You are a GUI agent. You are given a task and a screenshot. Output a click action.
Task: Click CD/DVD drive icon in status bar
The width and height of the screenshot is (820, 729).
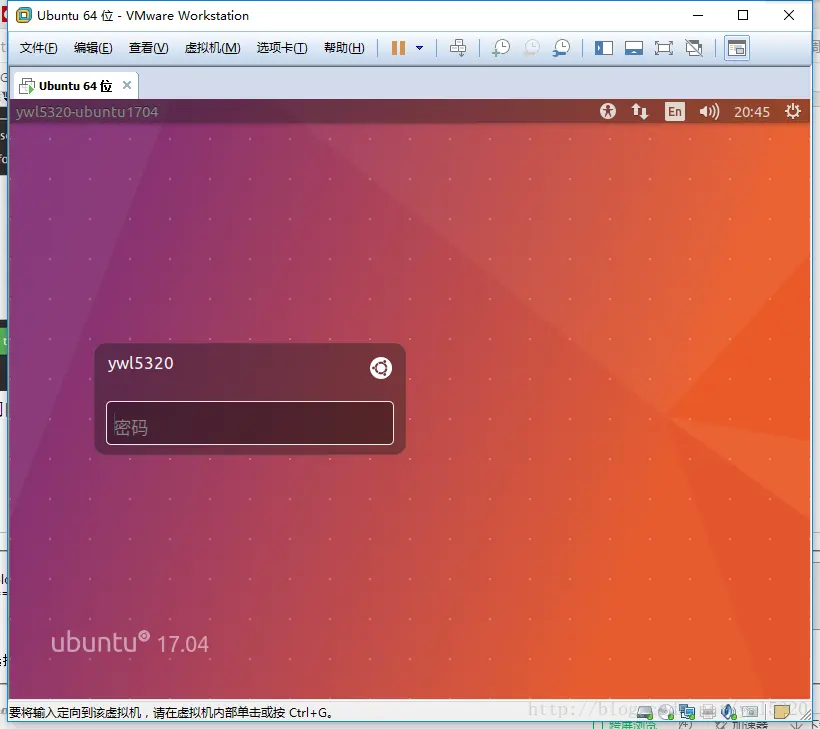coord(666,712)
